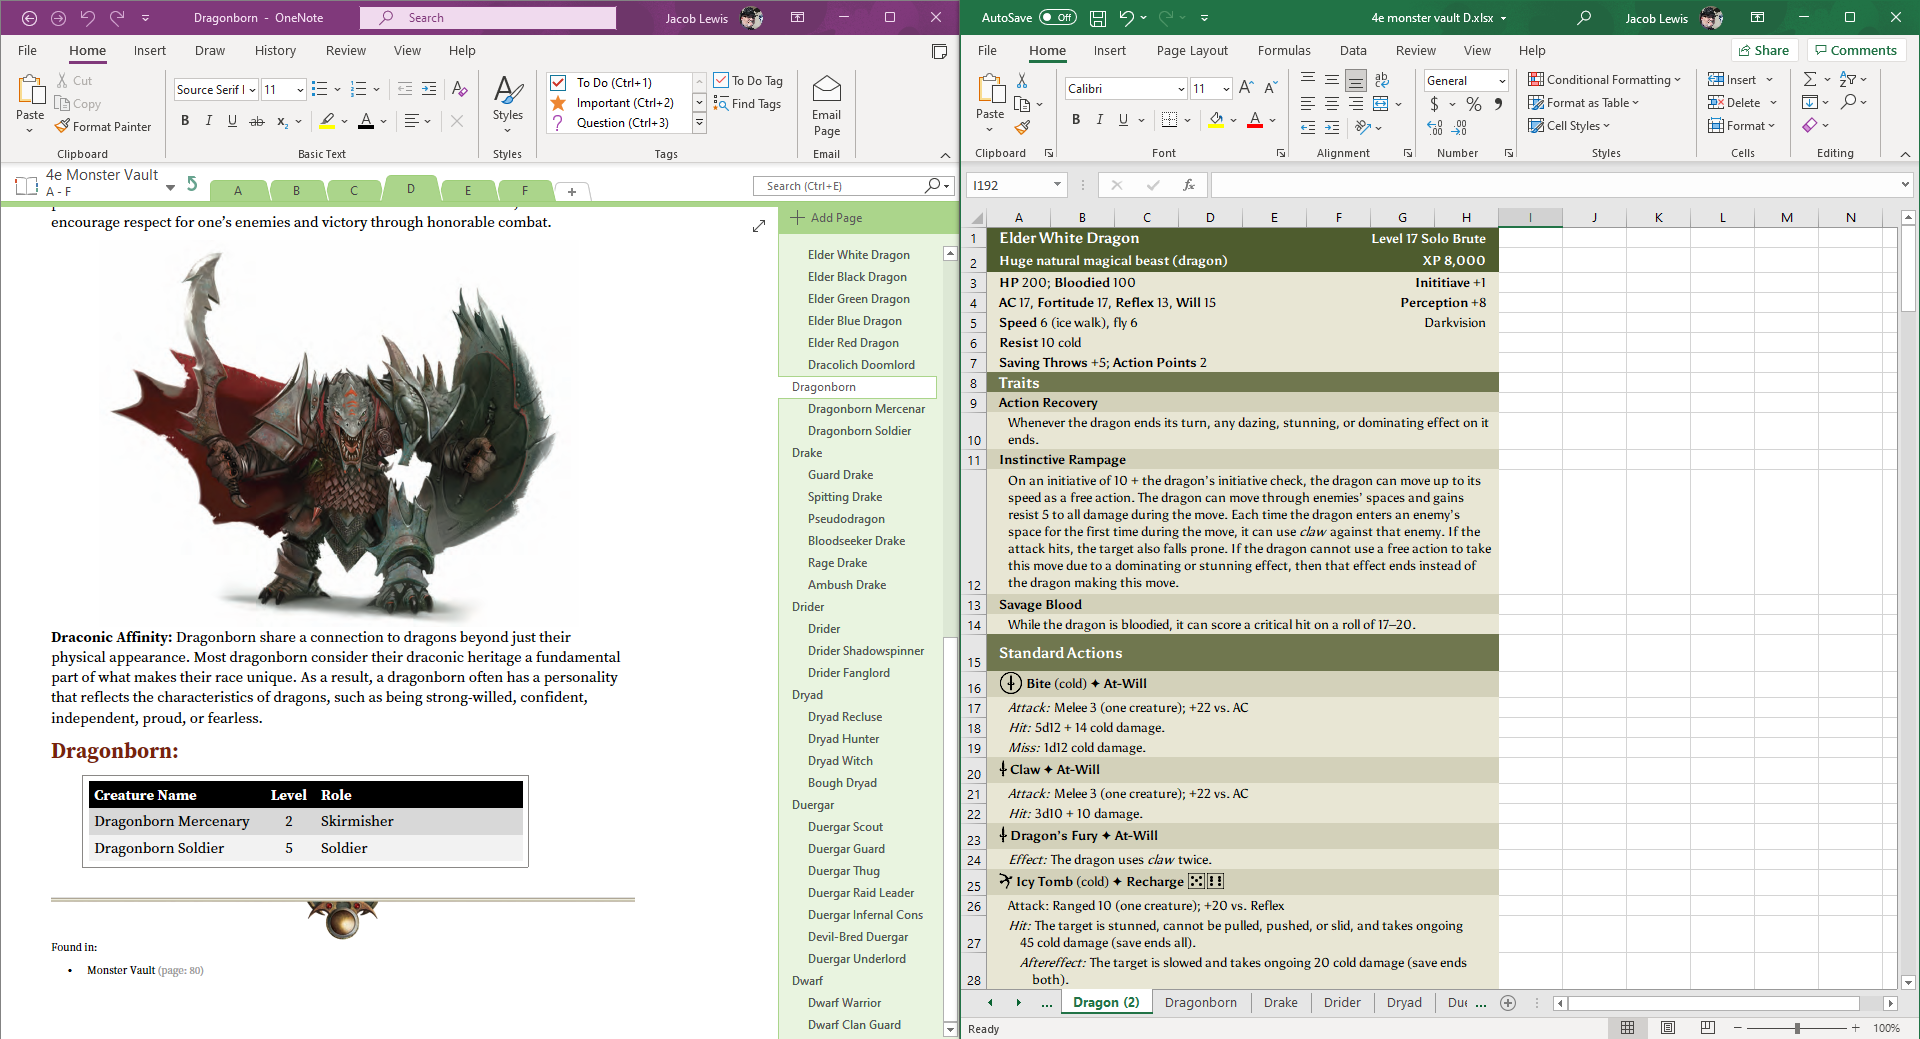Open notebook dropdown 4e Monster Vault
Image resolution: width=1920 pixels, height=1039 pixels.
click(170, 187)
